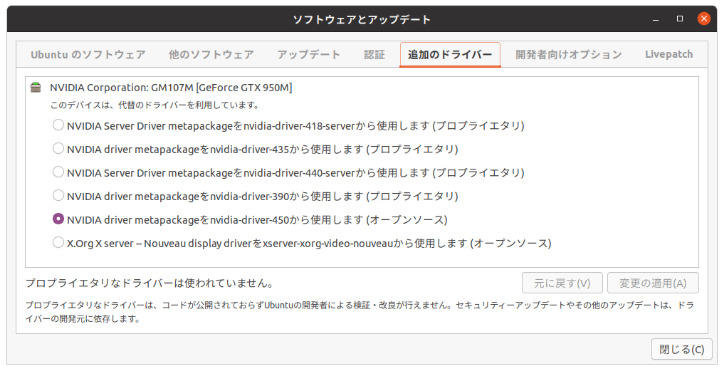726x372 pixels.
Task: Select nvidia-driver-450 radio option
Action: coord(58,219)
